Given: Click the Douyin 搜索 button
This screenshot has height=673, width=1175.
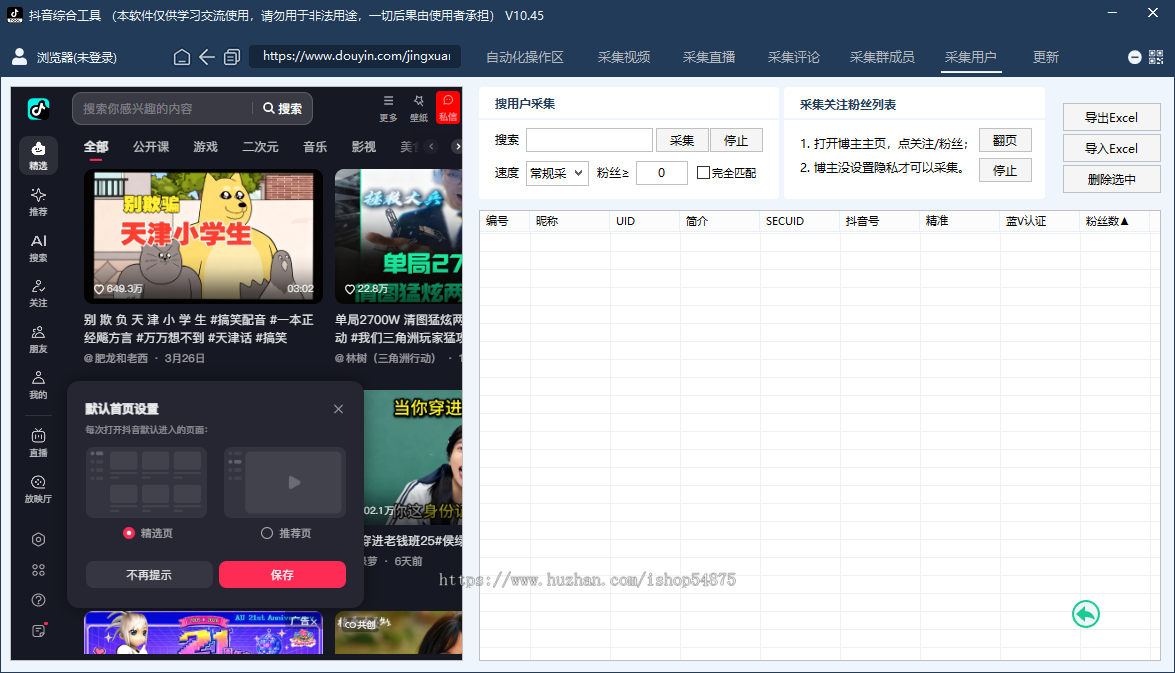Looking at the screenshot, I should (283, 109).
